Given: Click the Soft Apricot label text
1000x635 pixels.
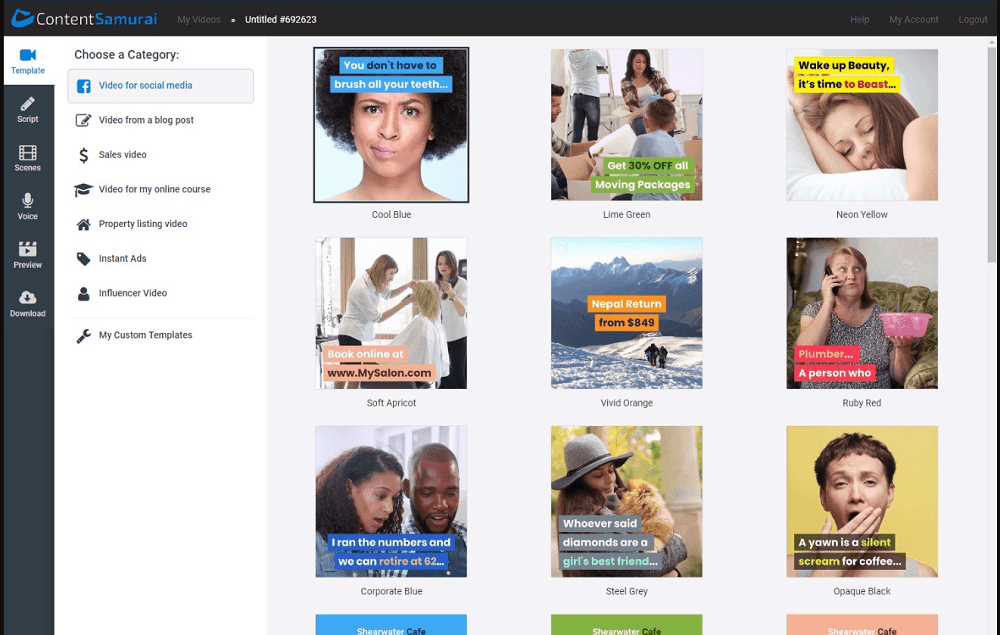Looking at the screenshot, I should pyautogui.click(x=391, y=403).
